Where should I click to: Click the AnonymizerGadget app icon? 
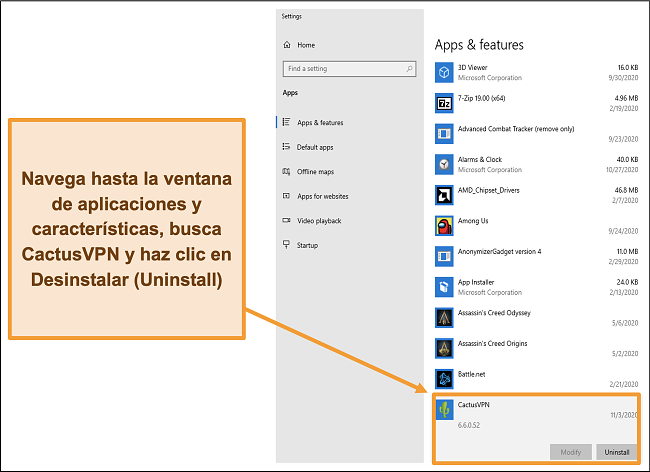(x=444, y=257)
